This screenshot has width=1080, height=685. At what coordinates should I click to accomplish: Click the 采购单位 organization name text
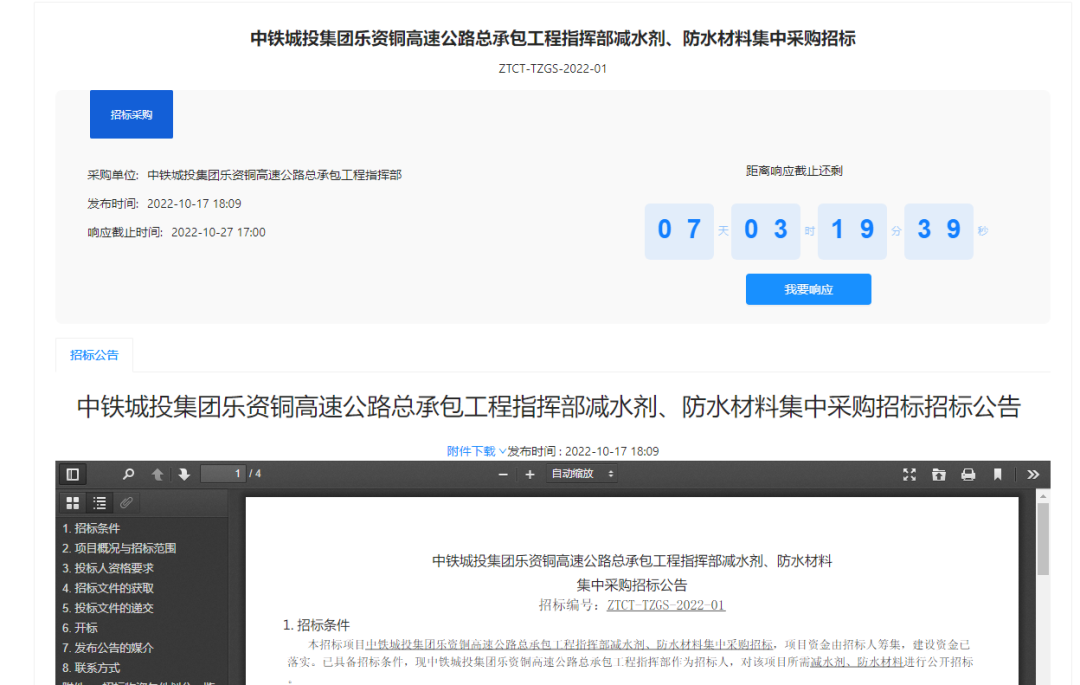[x=274, y=175]
